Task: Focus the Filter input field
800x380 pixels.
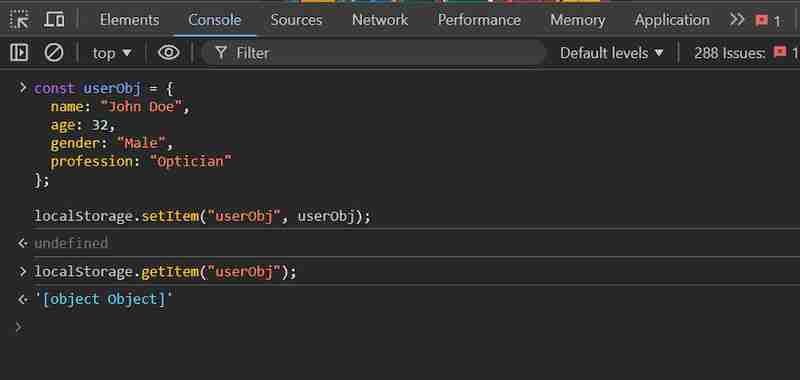Action: coord(373,53)
